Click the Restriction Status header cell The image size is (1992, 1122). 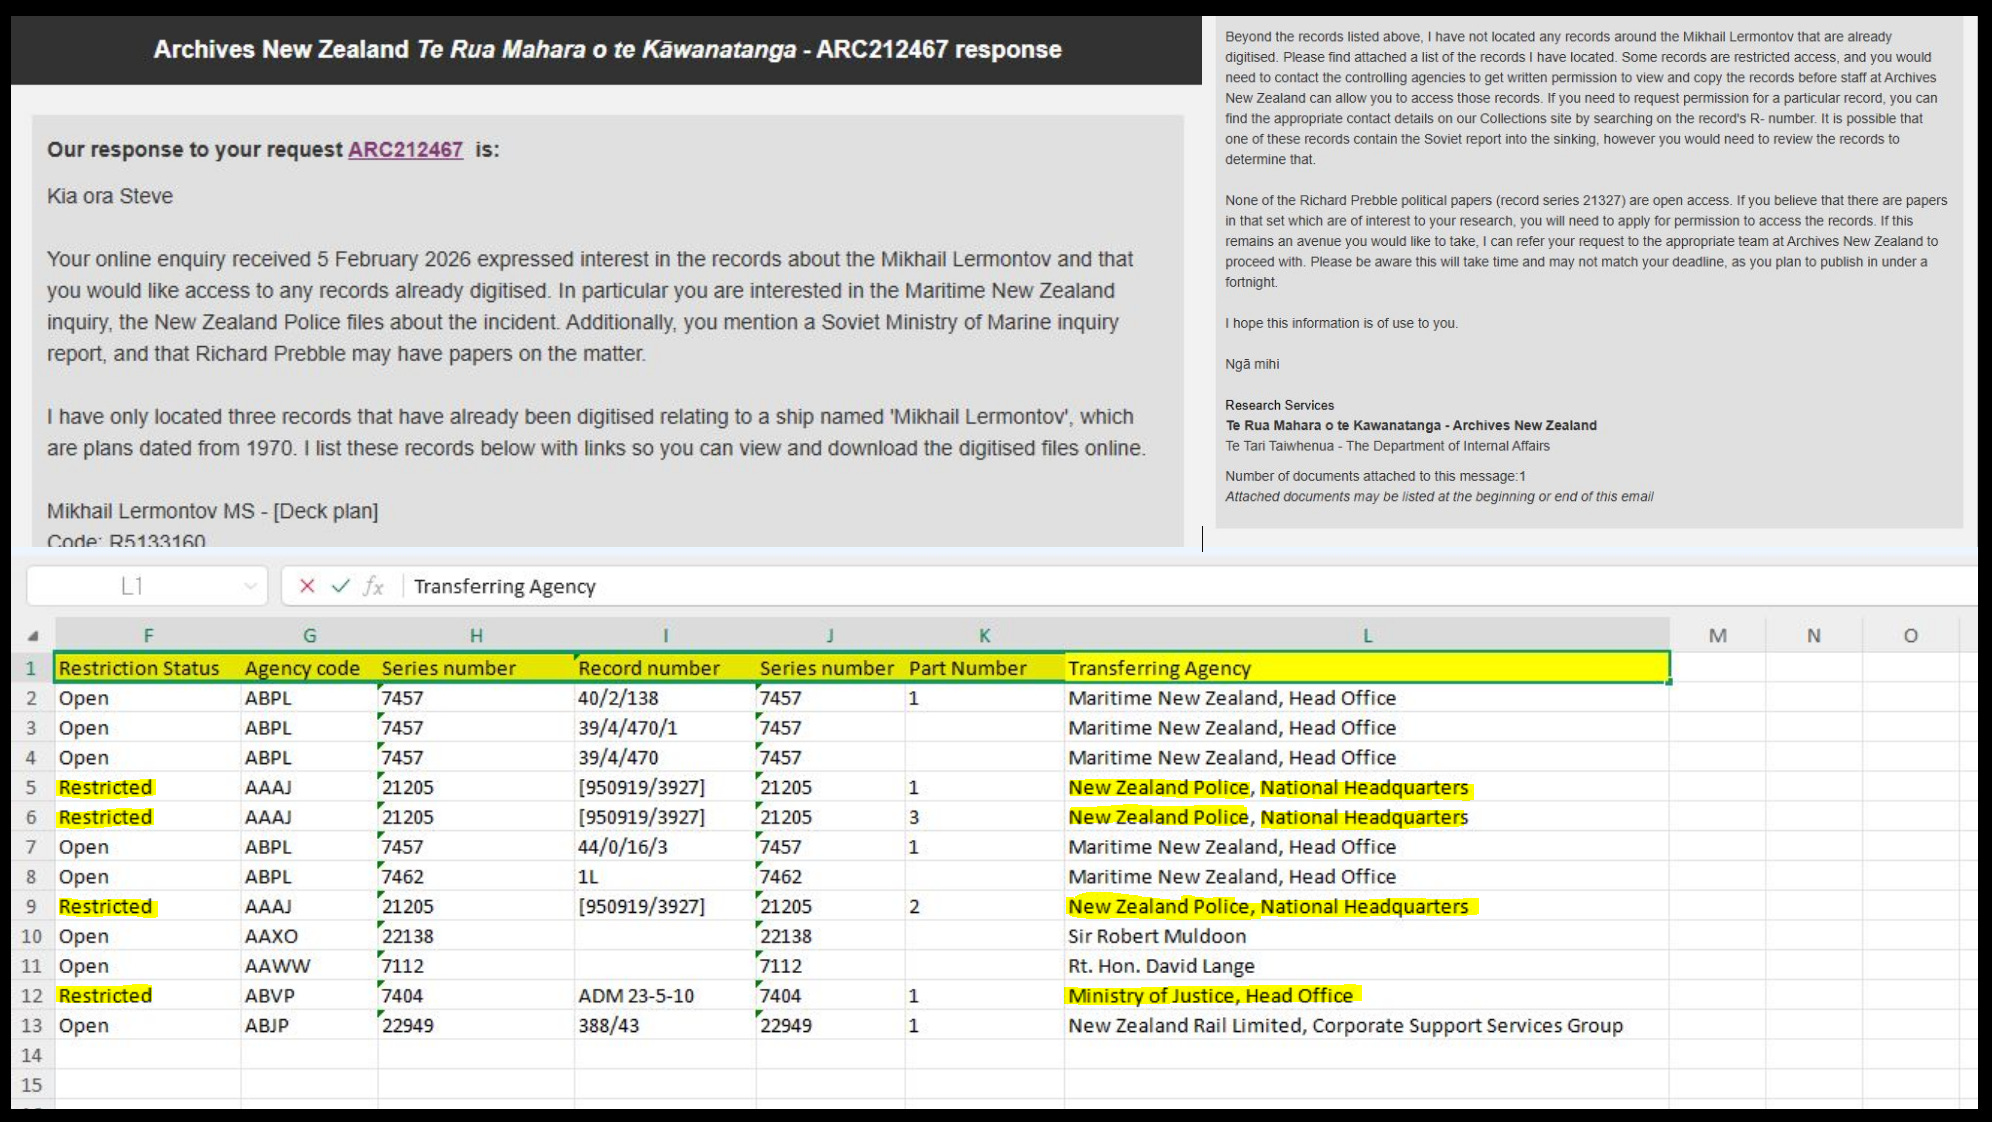(139, 668)
